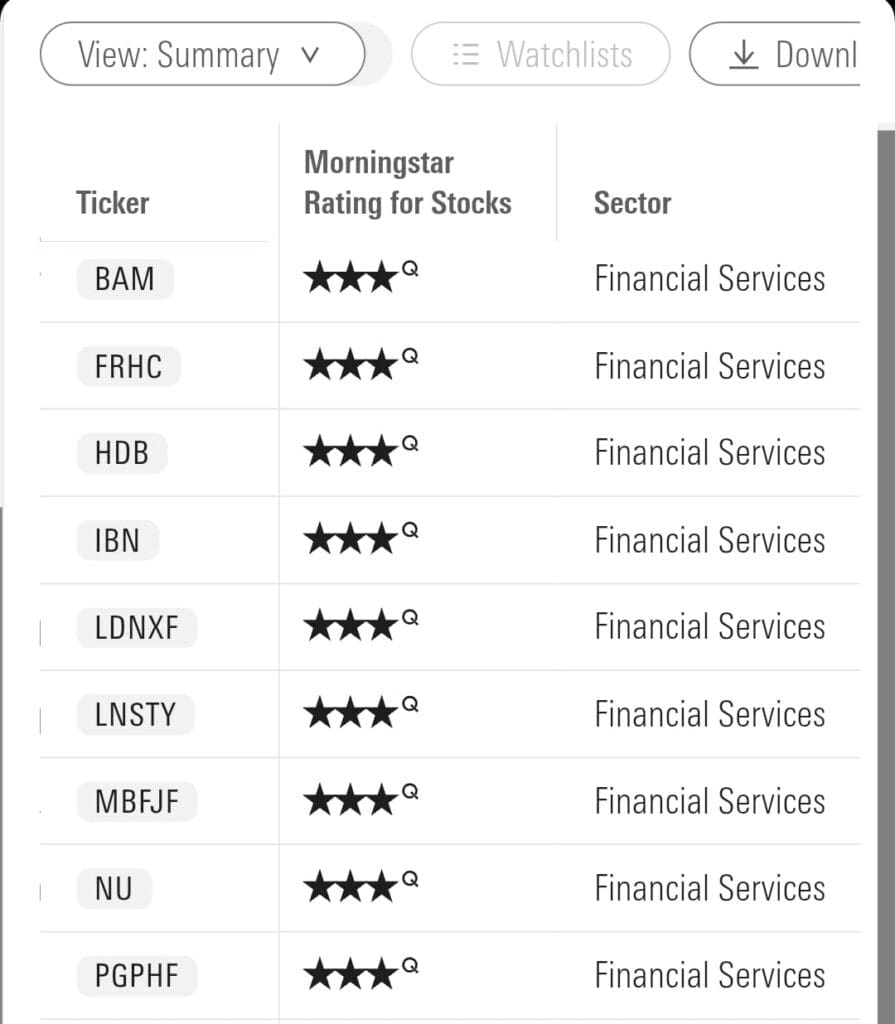Open the FRHC ticker link
The image size is (895, 1024).
click(x=128, y=366)
